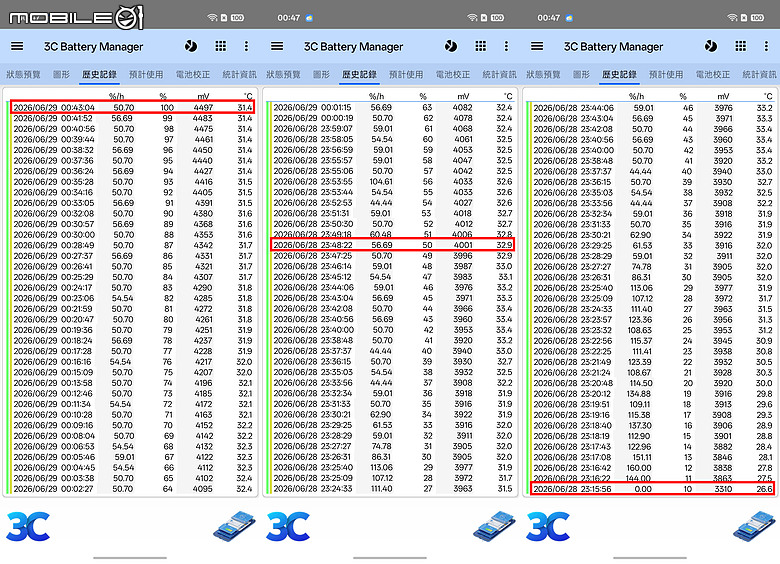The image size is (780, 564).
Task: Open hamburger menu in left panel
Action: coord(17,46)
